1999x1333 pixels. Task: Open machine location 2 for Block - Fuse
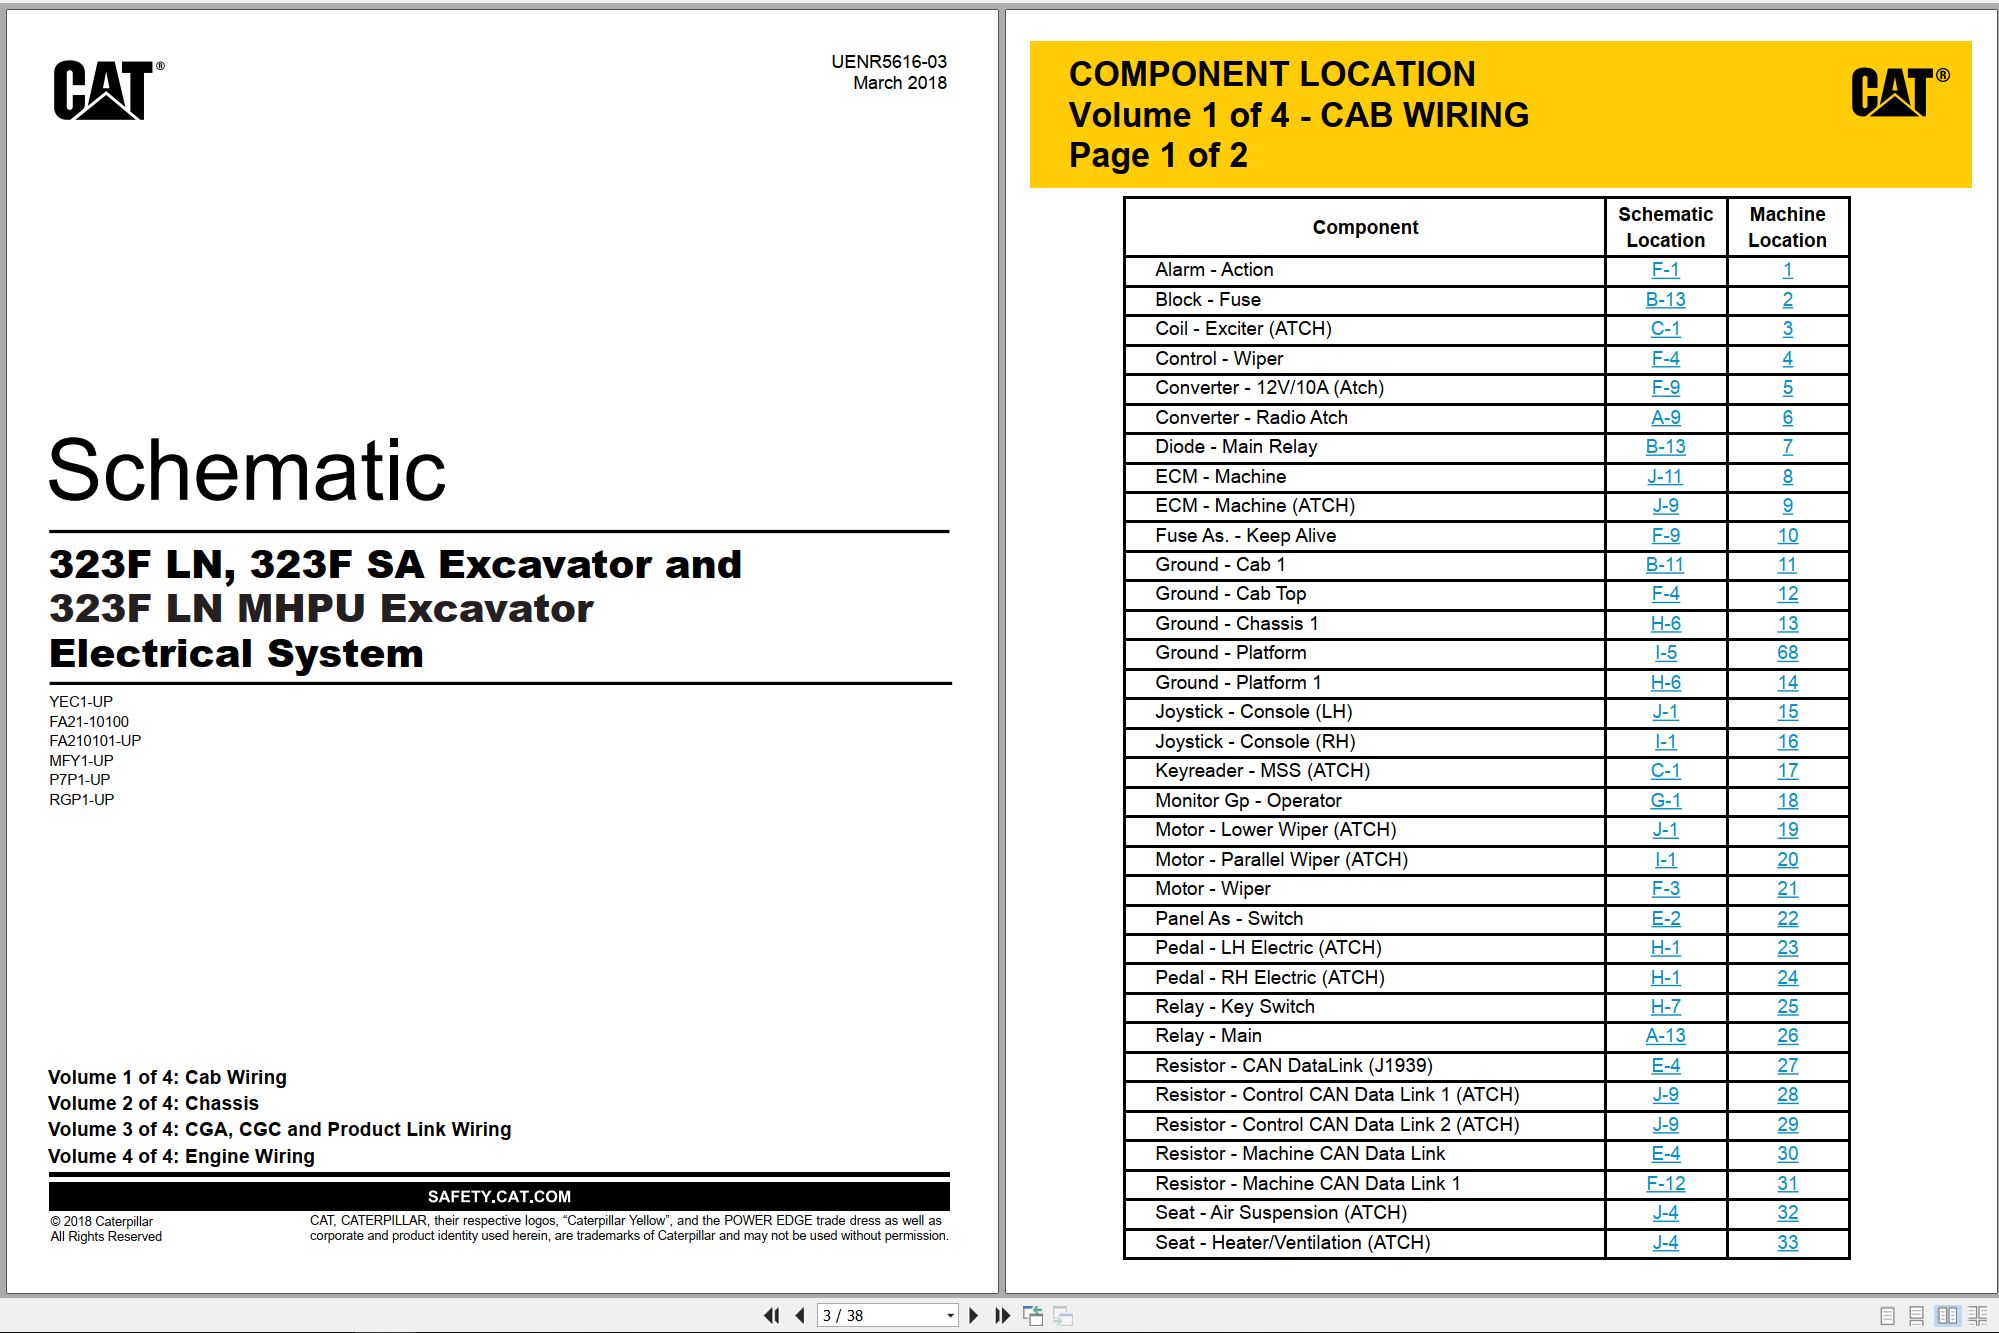coord(1787,299)
